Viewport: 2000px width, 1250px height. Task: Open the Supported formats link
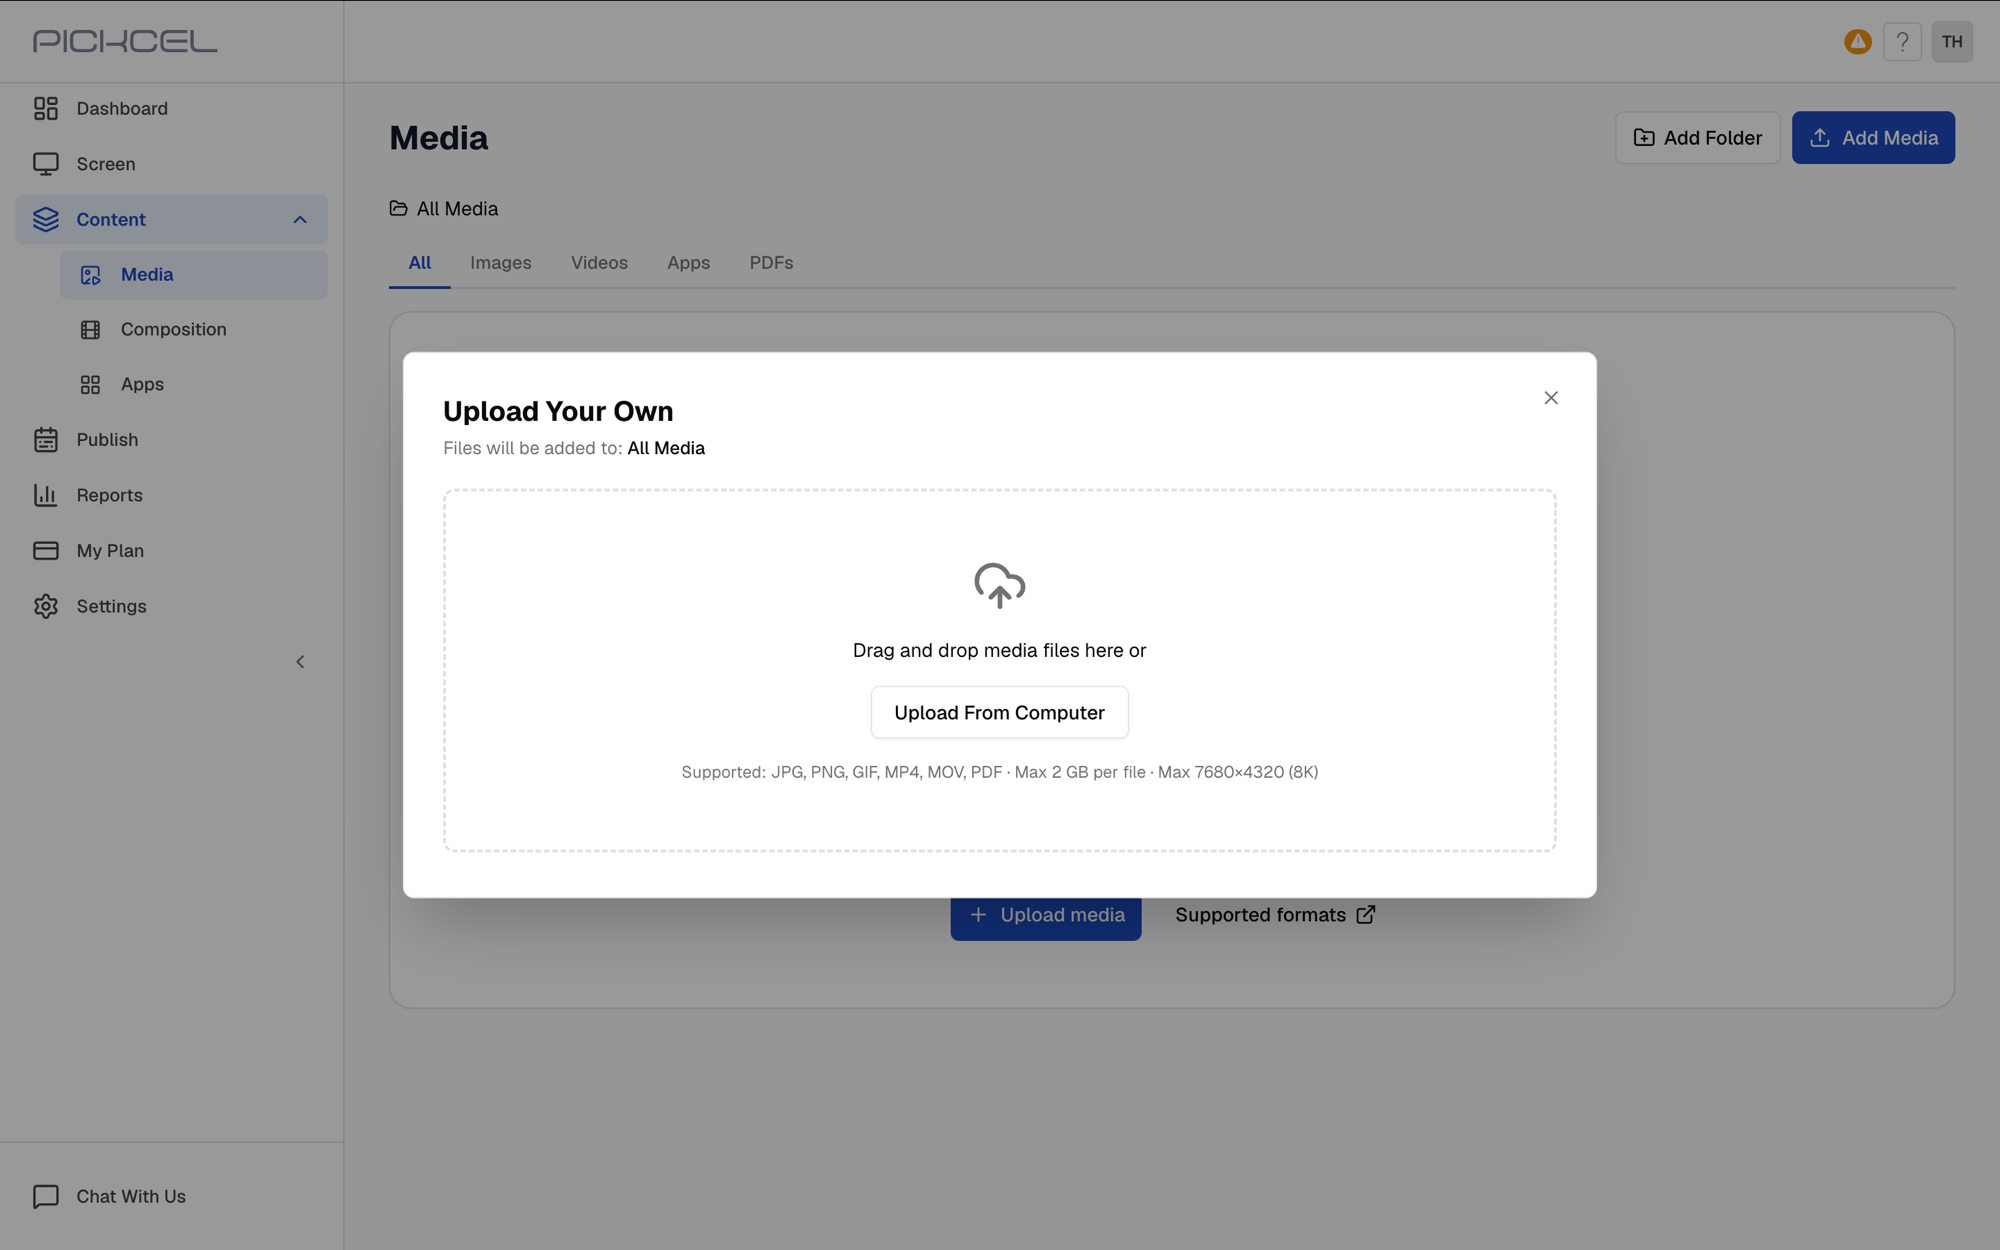tap(1275, 915)
